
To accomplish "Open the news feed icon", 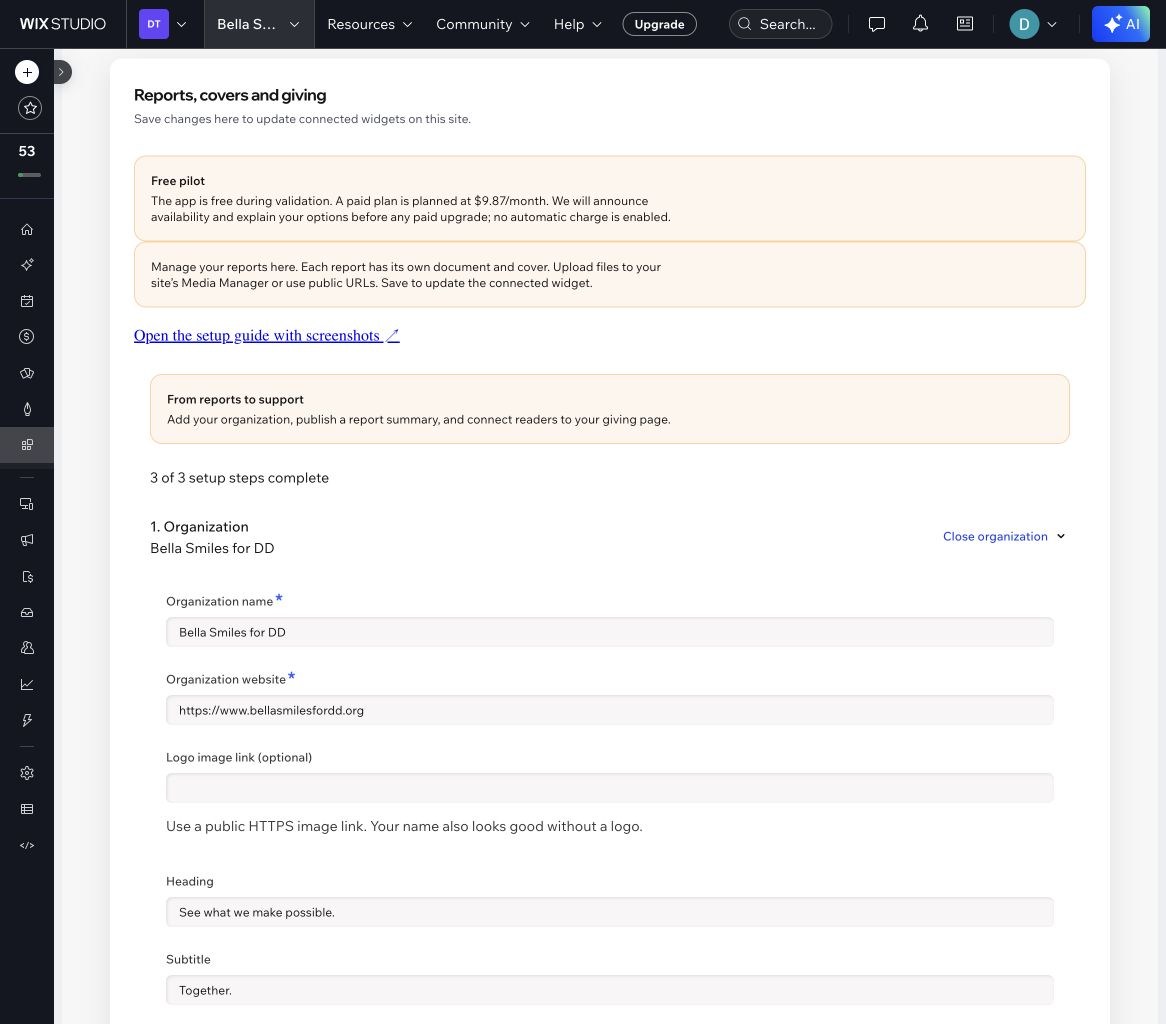I will pos(964,24).
